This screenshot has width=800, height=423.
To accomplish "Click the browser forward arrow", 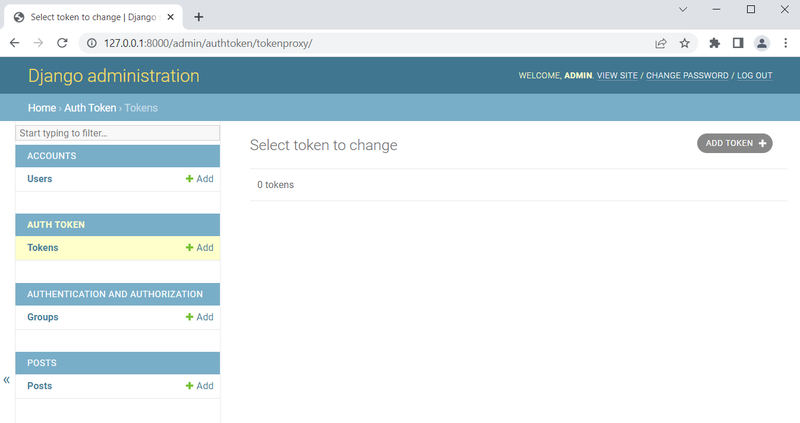I will pos(38,43).
